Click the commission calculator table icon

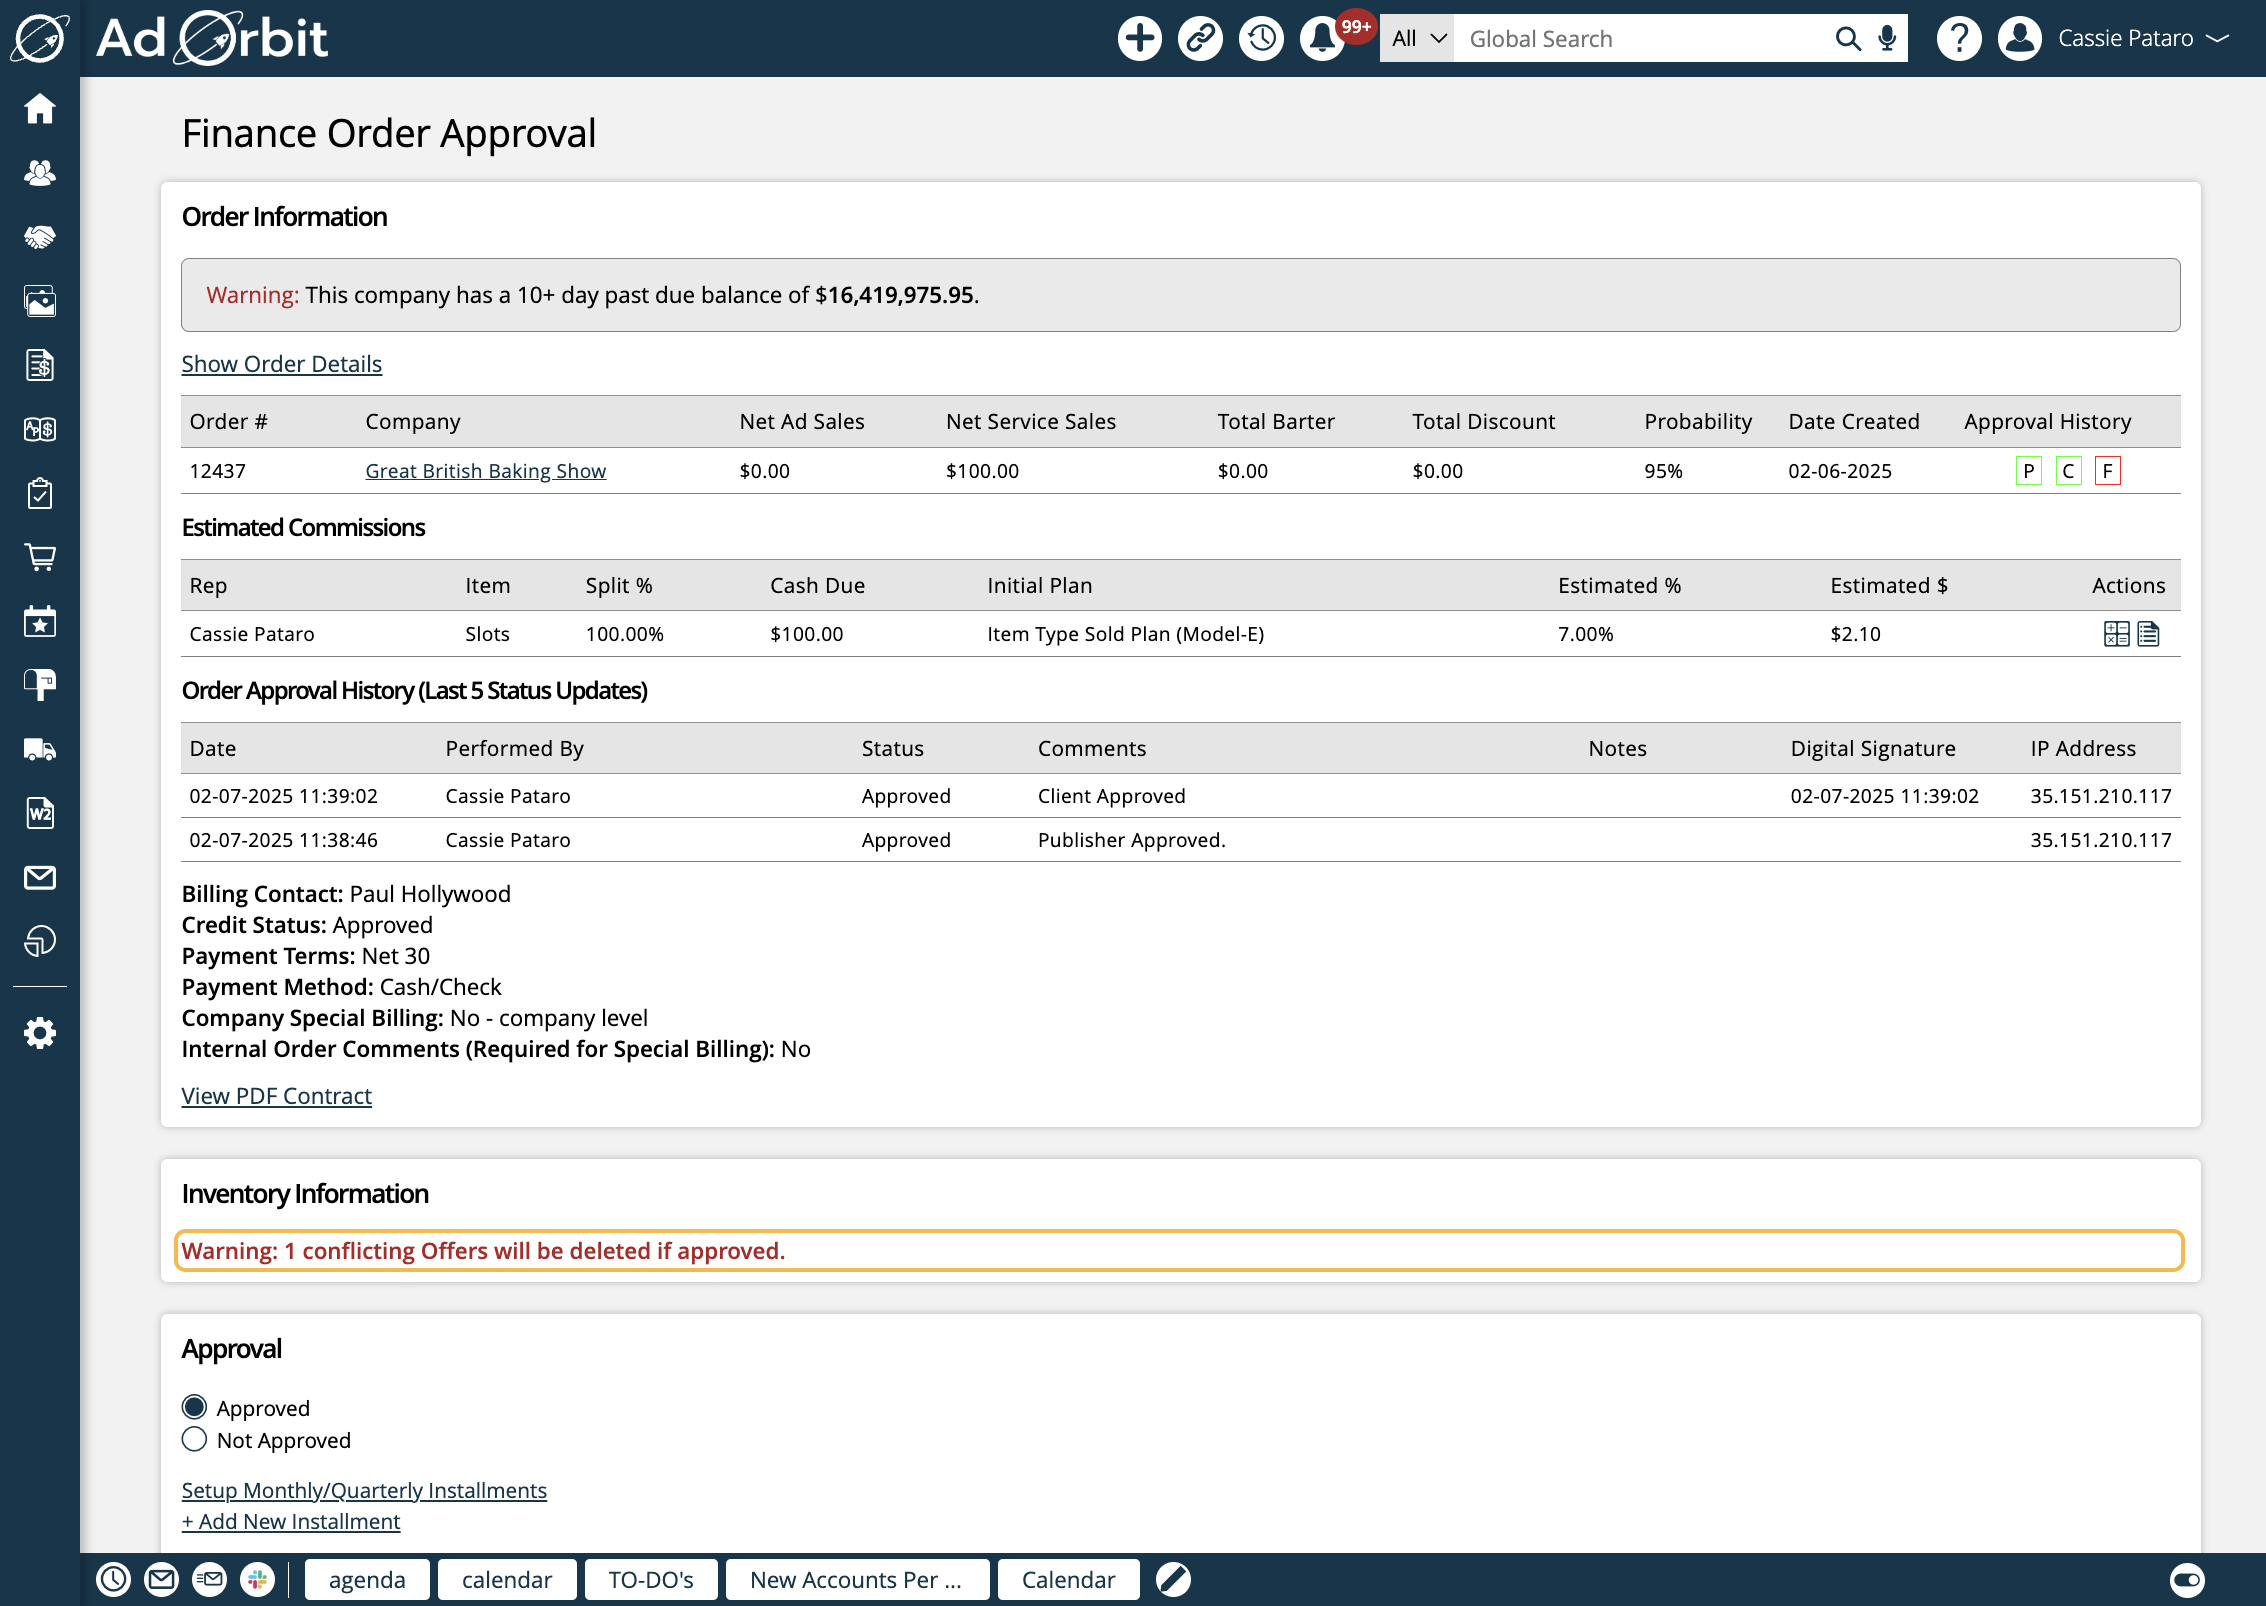point(2116,634)
